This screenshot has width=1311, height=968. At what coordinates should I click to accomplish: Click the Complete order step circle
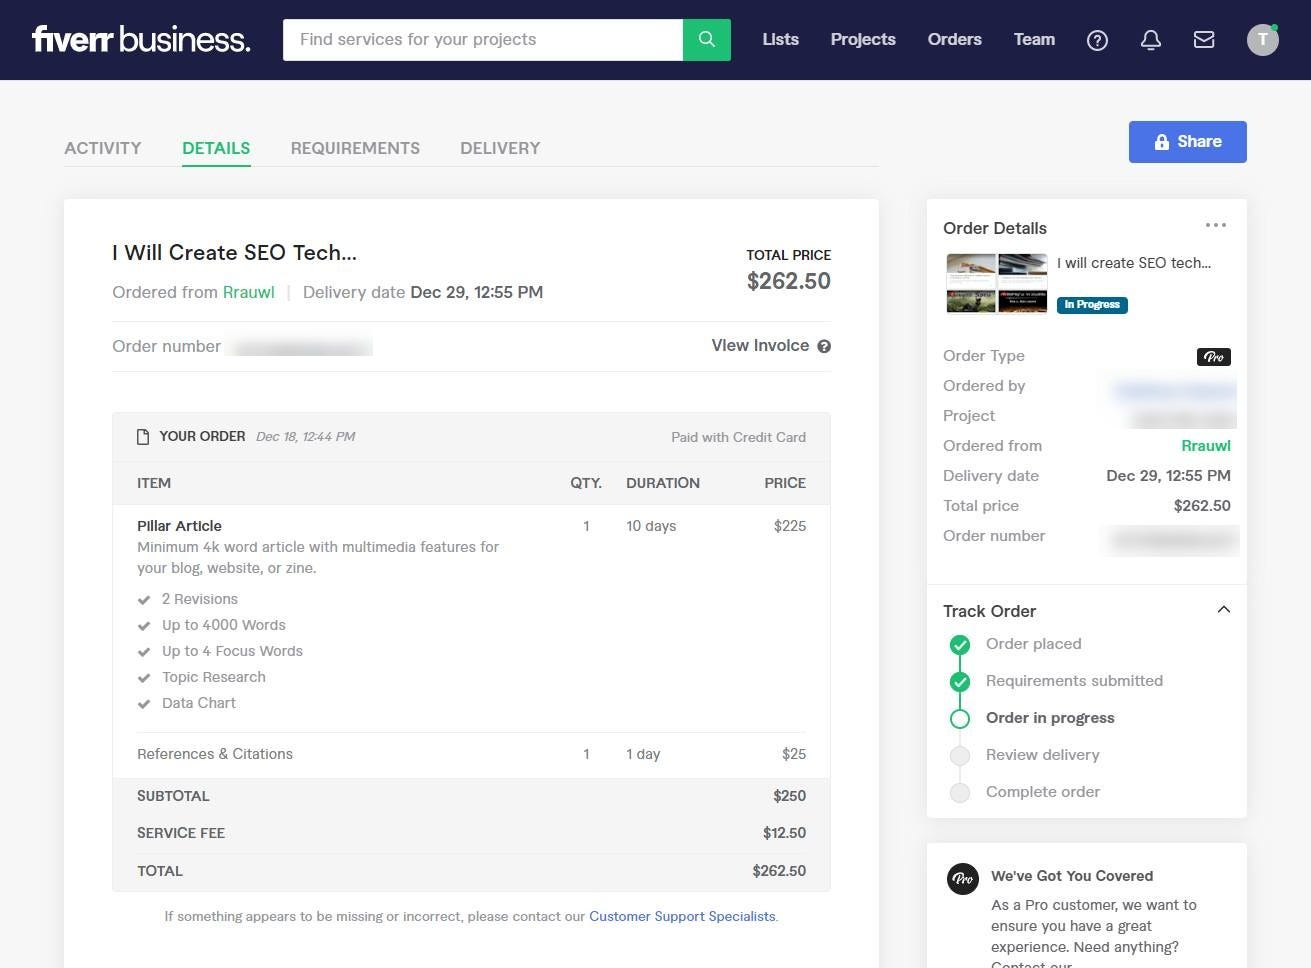pos(960,792)
